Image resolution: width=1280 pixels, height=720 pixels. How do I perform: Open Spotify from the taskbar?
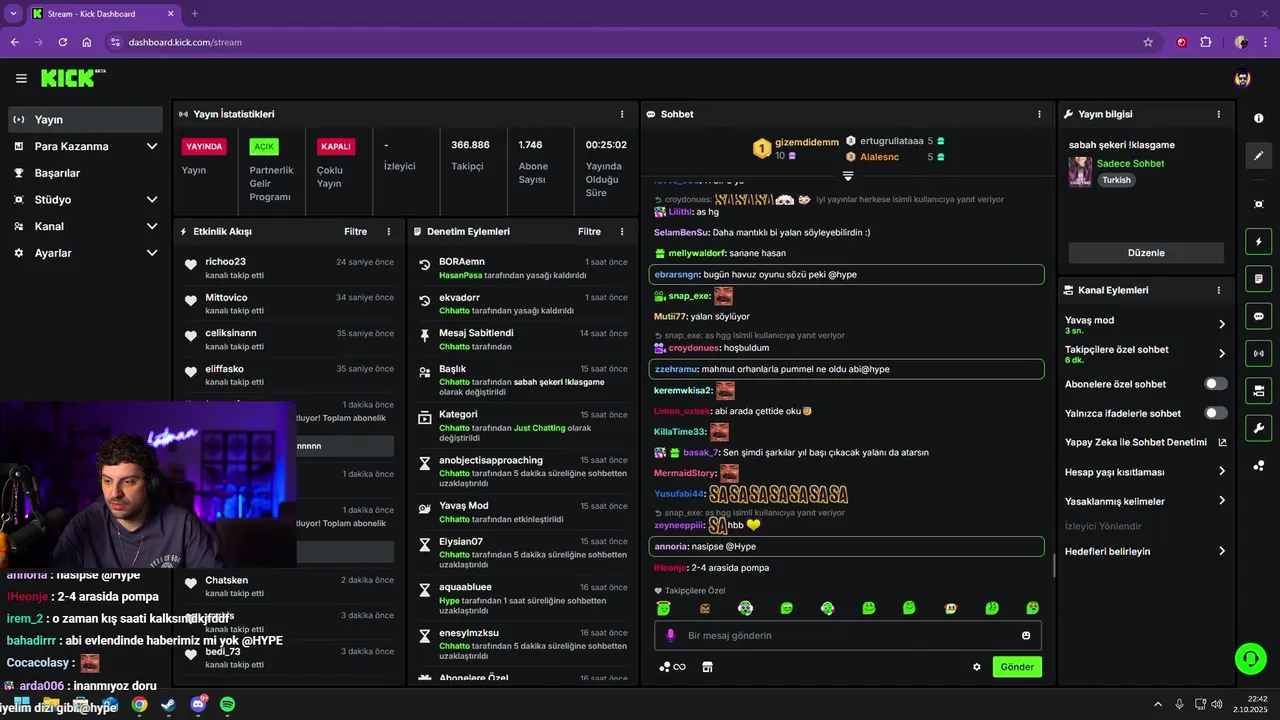(227, 704)
